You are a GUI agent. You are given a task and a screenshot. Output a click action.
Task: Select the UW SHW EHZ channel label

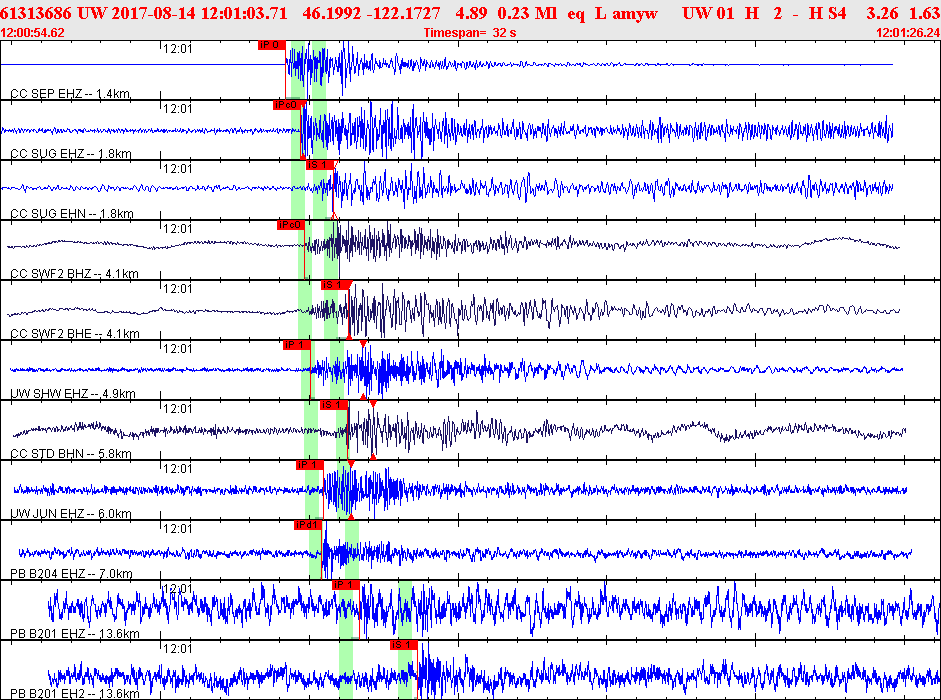pos(73,394)
